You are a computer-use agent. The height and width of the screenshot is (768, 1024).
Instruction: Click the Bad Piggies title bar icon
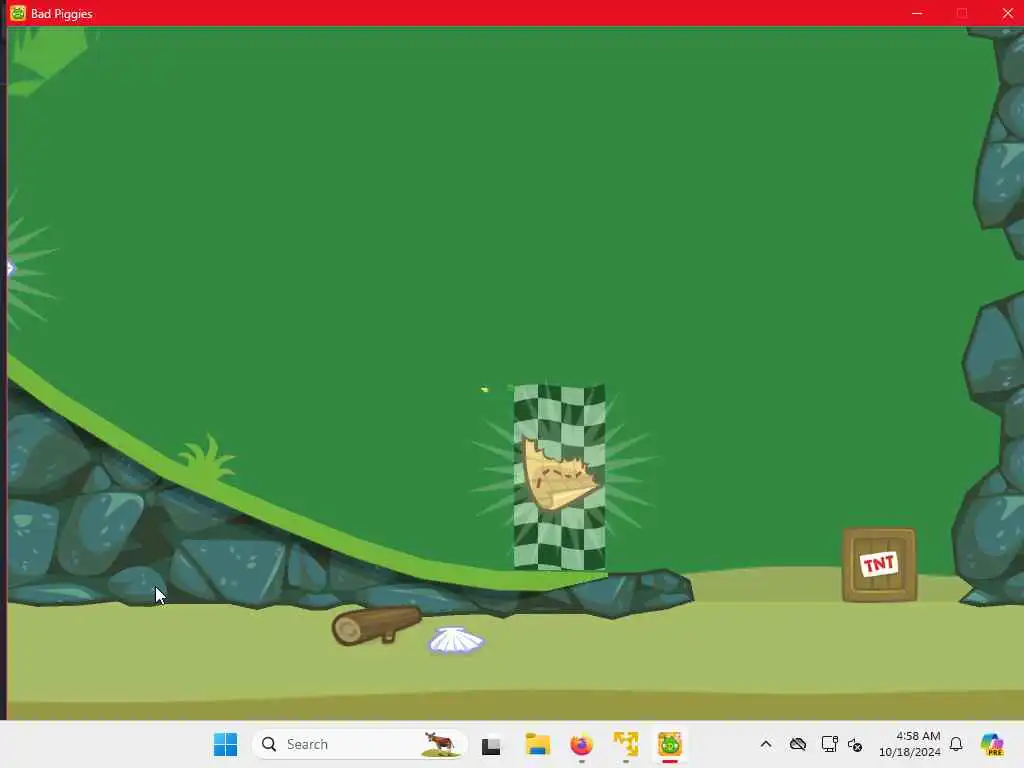(x=18, y=13)
